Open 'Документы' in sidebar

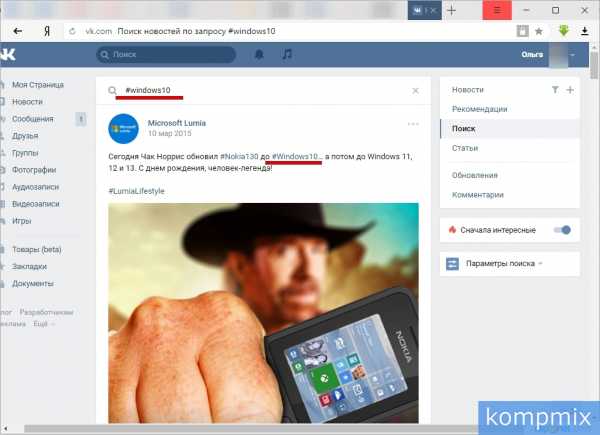pos(33,283)
